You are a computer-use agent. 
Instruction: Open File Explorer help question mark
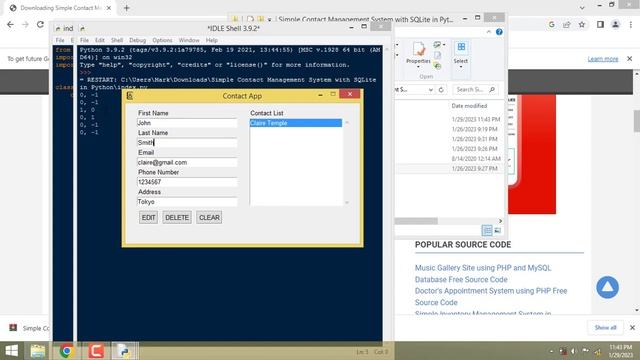click(499, 32)
